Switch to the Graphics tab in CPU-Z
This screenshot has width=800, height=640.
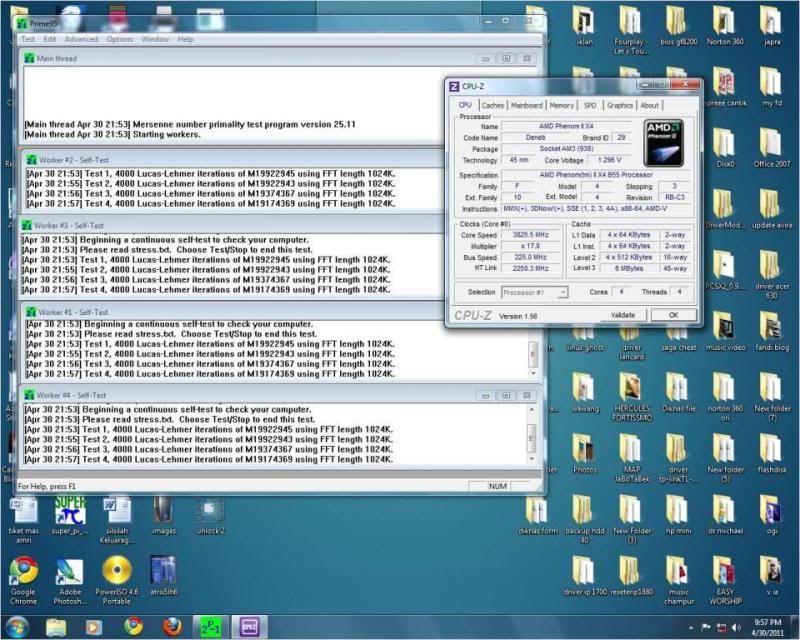pos(620,105)
